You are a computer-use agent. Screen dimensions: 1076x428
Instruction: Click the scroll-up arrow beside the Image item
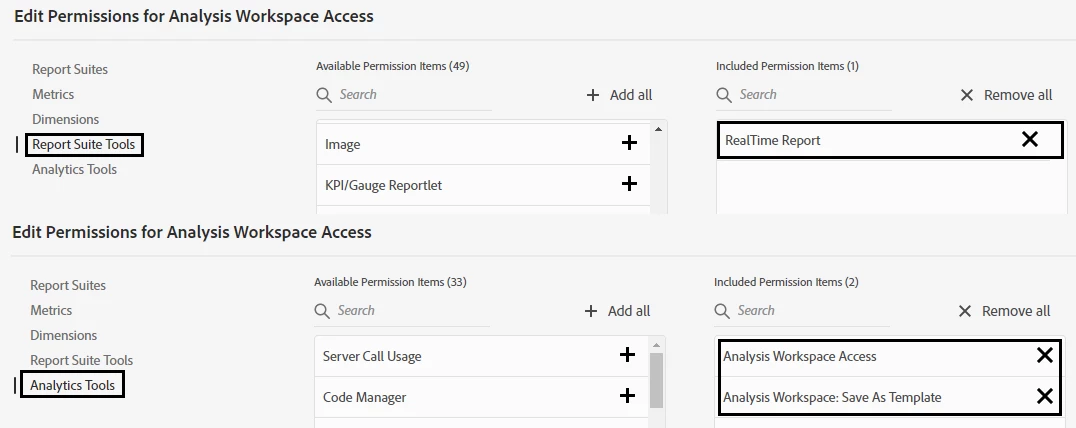pos(659,129)
